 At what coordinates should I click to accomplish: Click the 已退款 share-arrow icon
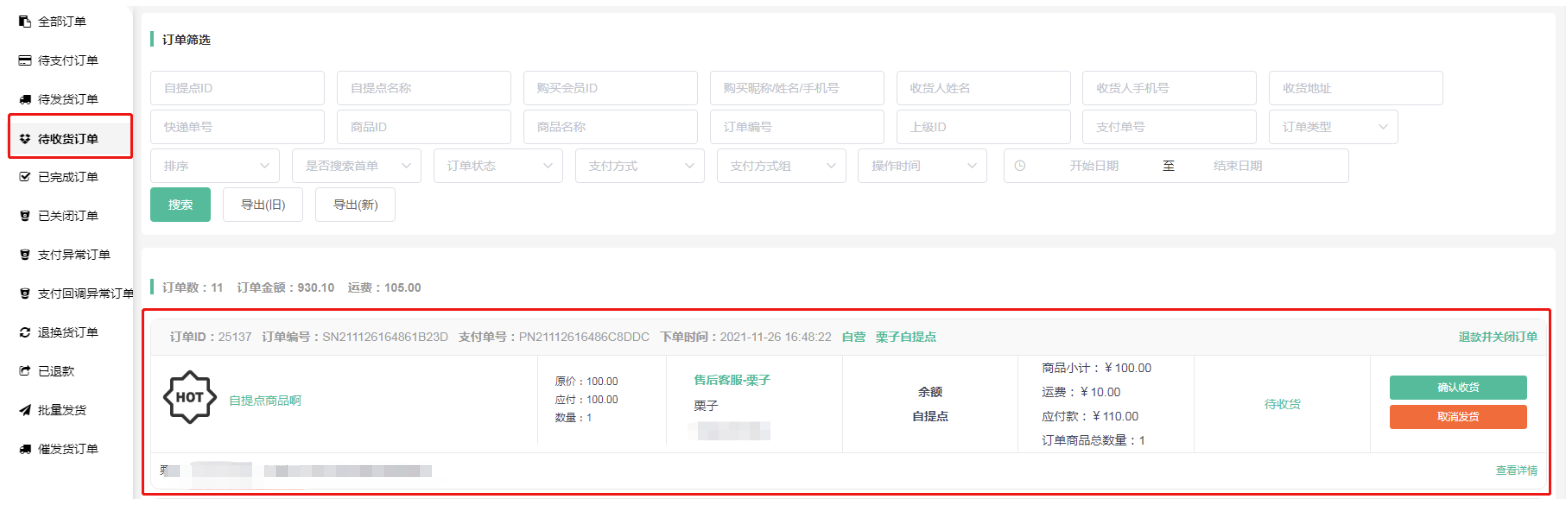coord(26,371)
